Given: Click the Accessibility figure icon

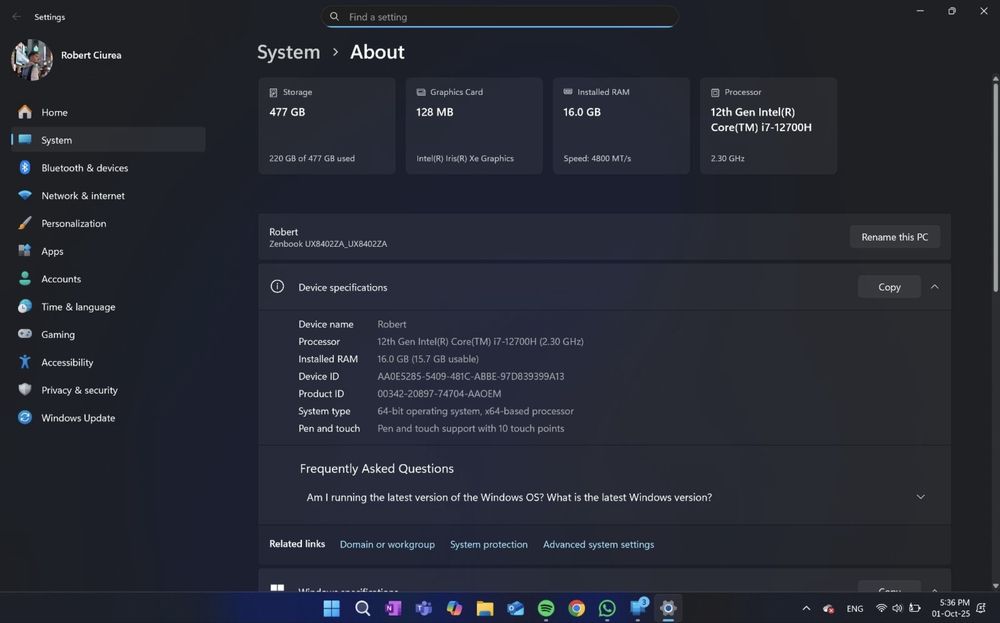Looking at the screenshot, I should coord(25,362).
